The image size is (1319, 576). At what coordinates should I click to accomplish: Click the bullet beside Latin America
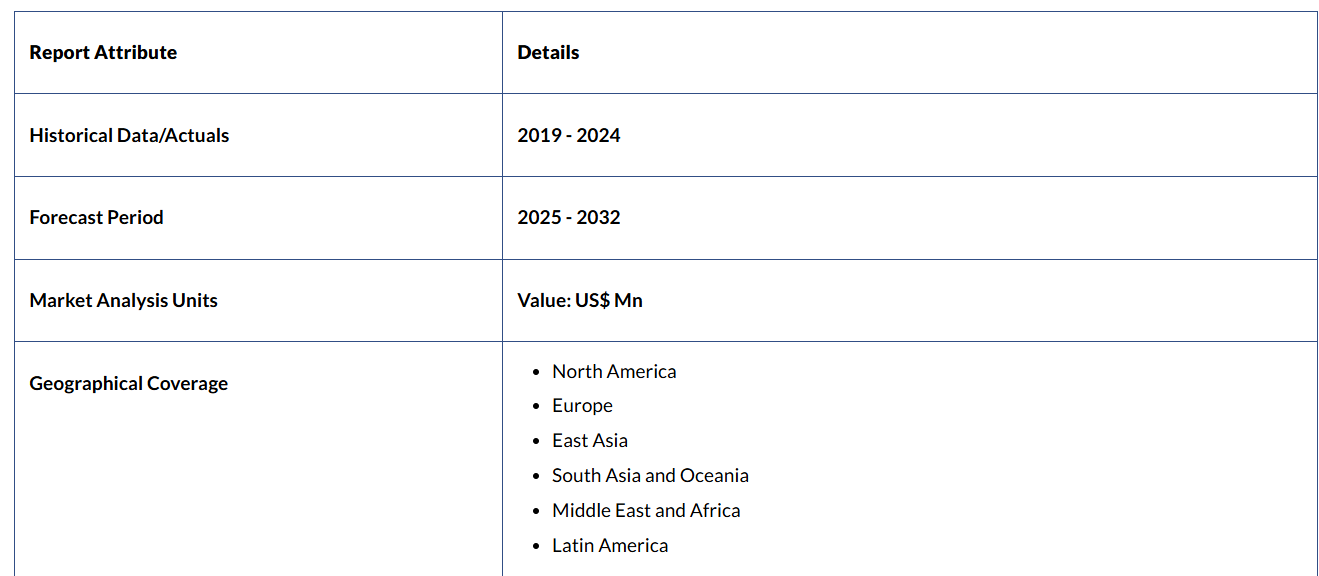click(x=539, y=547)
